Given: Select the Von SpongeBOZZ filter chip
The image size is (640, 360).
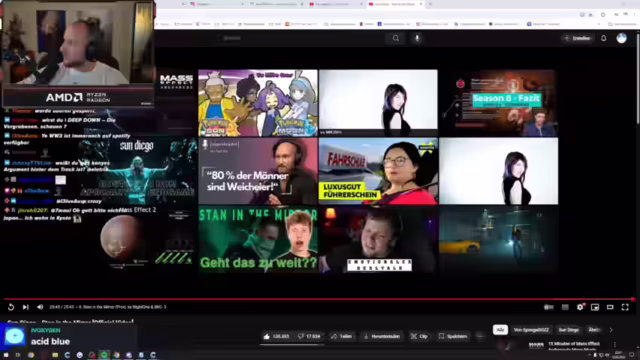Looking at the screenshot, I should pyautogui.click(x=531, y=330).
